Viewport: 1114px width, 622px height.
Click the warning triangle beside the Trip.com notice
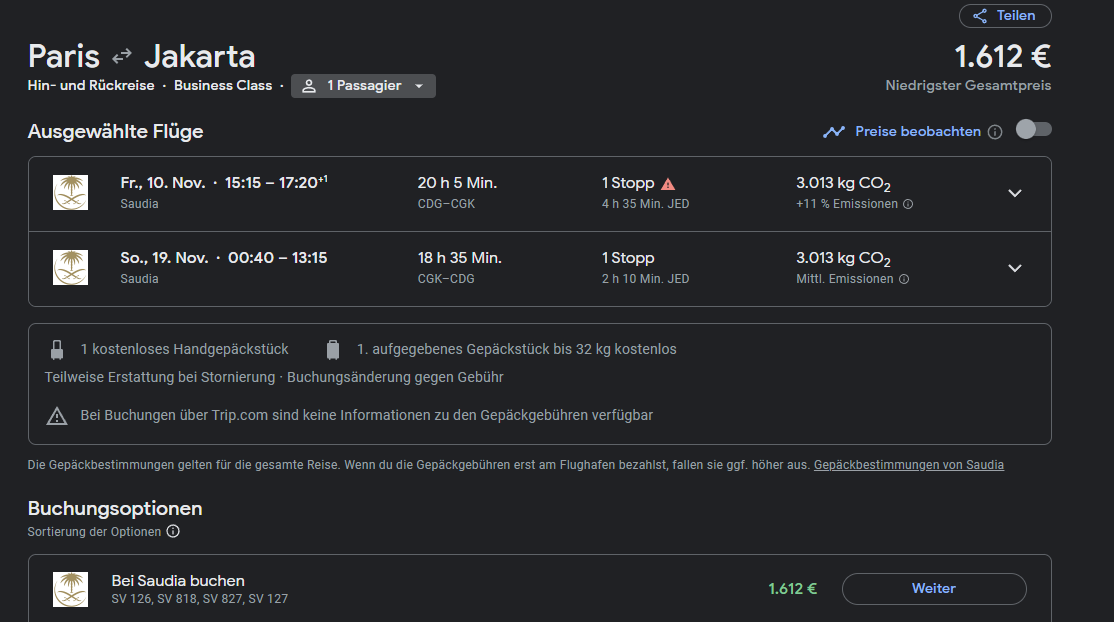pos(57,414)
